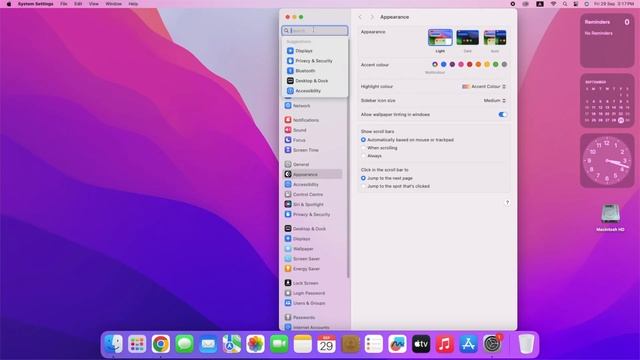
Task: Choose the Dark appearance thumbnail
Action: 467,38
